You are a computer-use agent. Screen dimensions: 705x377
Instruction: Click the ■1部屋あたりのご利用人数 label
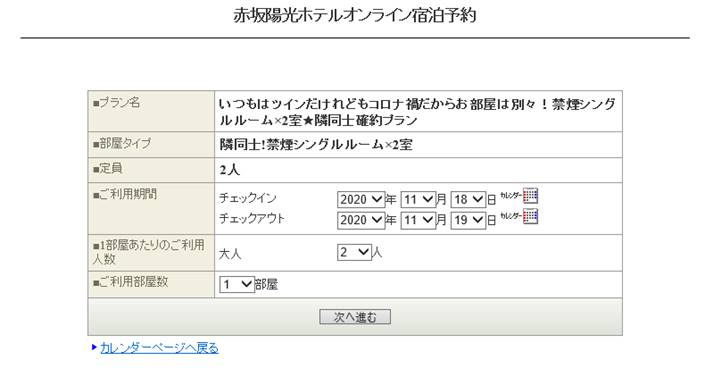click(x=149, y=252)
